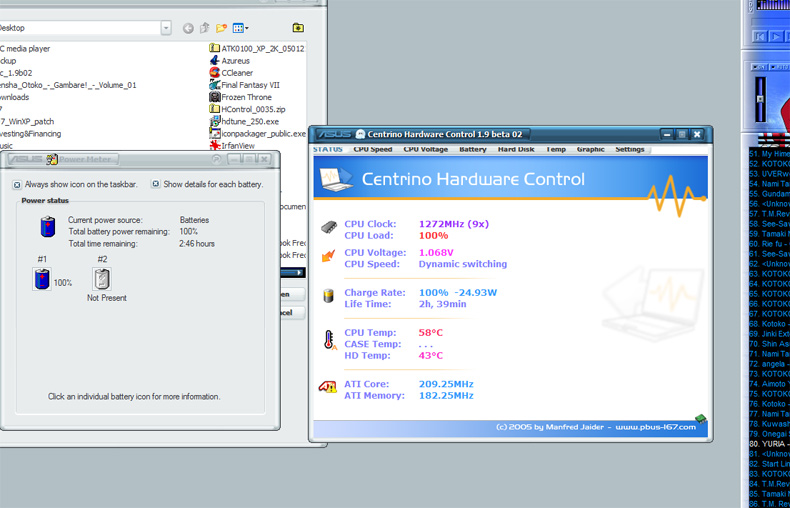Select playlist track 69 Jinki Extend

[x=769, y=334]
